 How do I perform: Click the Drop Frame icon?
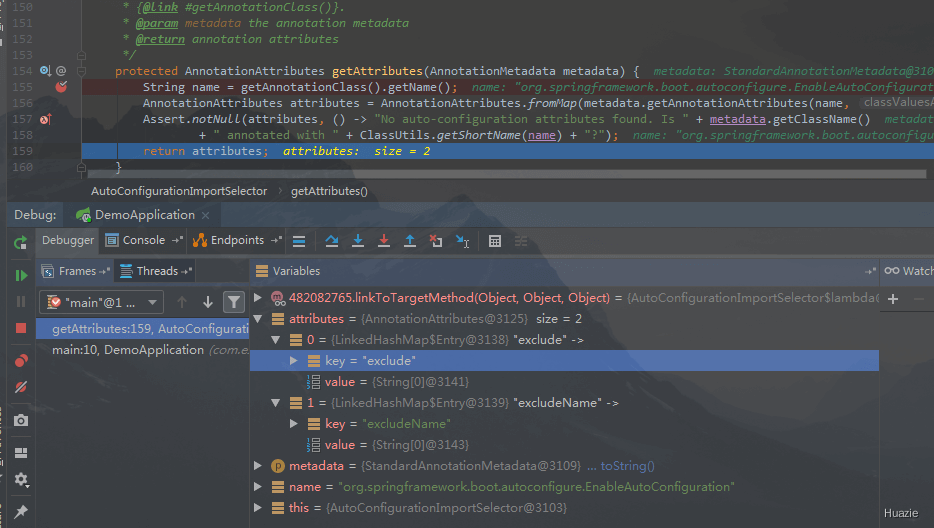[x=436, y=241]
